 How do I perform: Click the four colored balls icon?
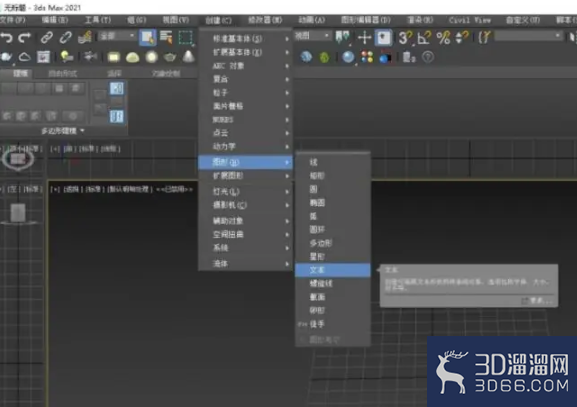[367, 57]
